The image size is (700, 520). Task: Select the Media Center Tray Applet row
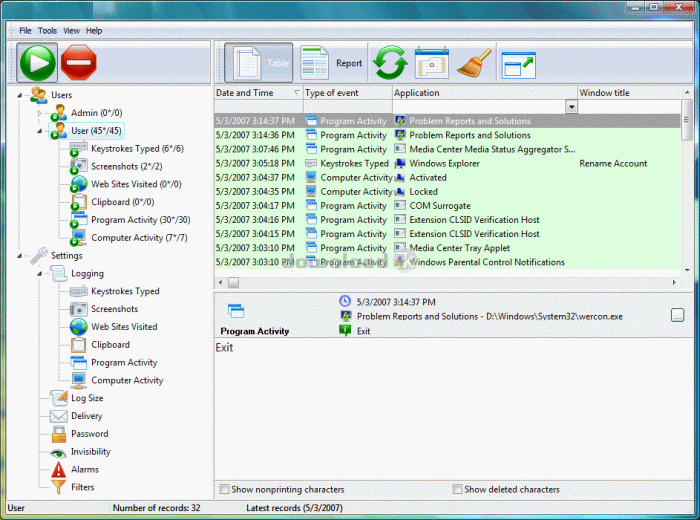tap(448, 248)
